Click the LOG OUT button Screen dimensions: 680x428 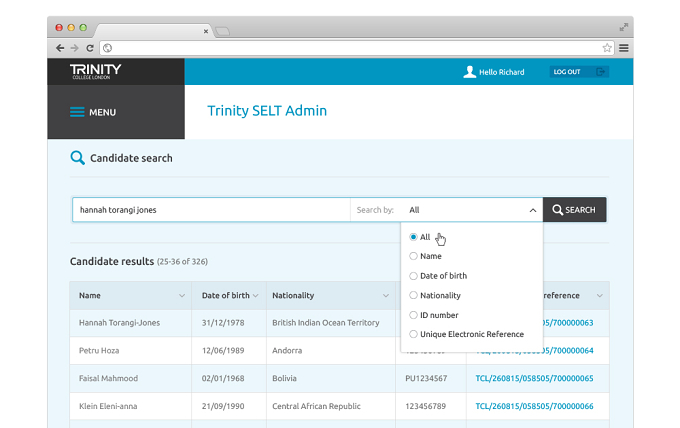[579, 72]
